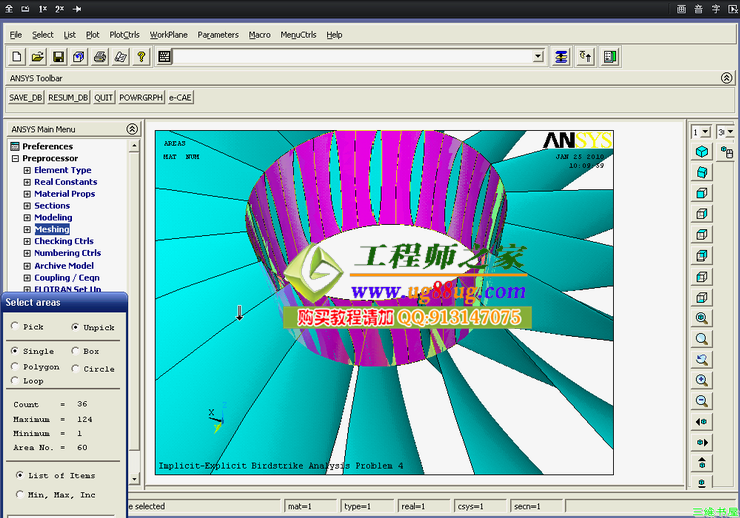Screen dimensions: 740x518
Task: Select the isometric view cube icon
Action: 702,151
